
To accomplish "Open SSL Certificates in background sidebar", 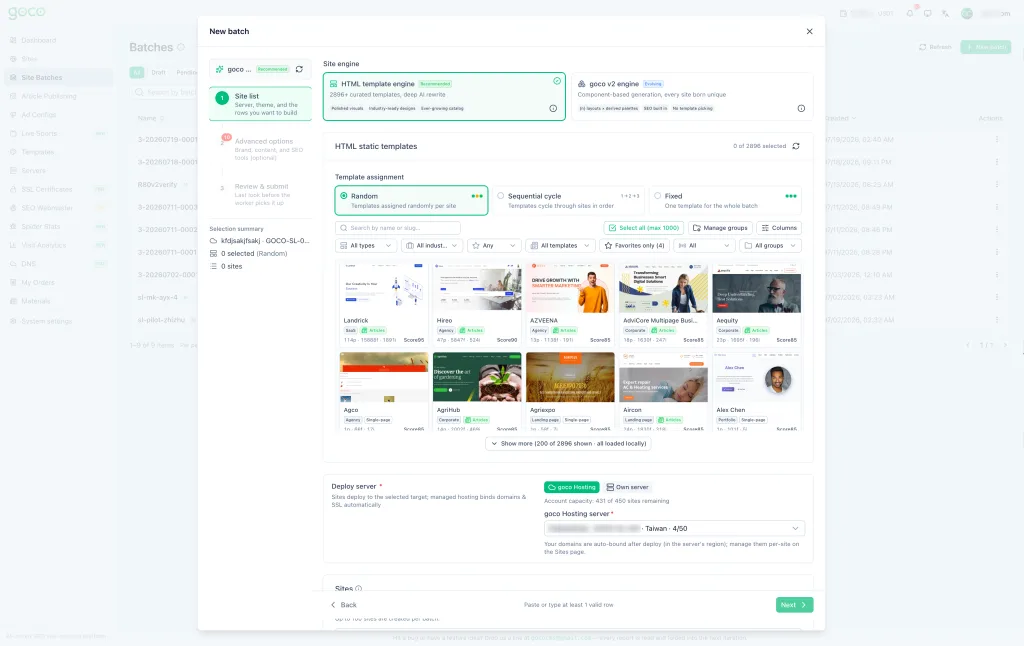I will coord(46,189).
